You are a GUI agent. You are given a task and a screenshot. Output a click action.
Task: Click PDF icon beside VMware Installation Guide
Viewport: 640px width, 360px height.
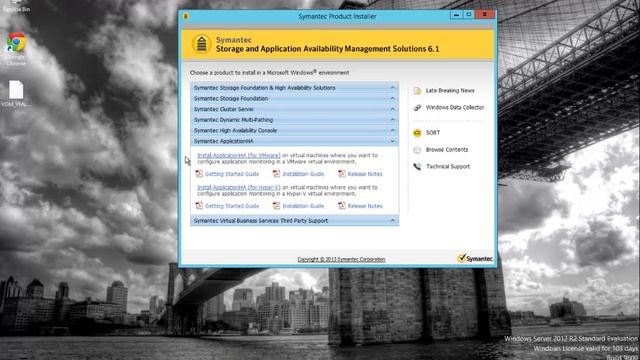point(276,174)
